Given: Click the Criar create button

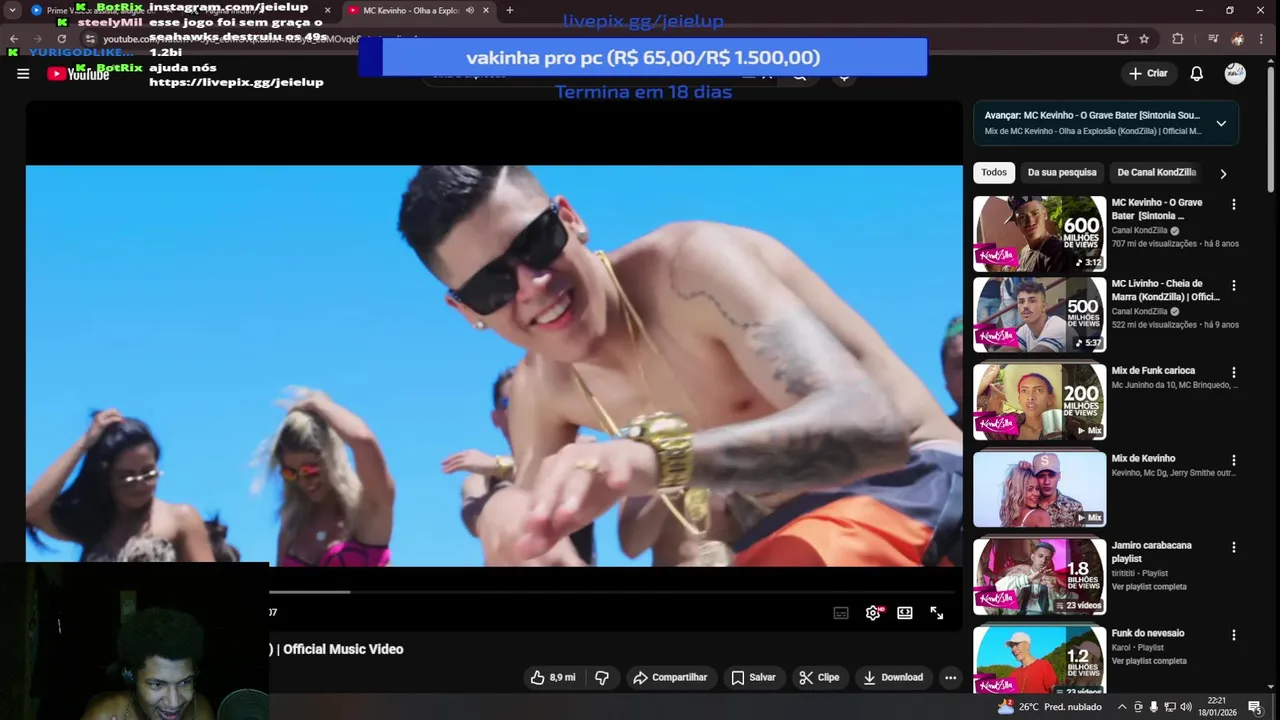Looking at the screenshot, I should 1148,73.
